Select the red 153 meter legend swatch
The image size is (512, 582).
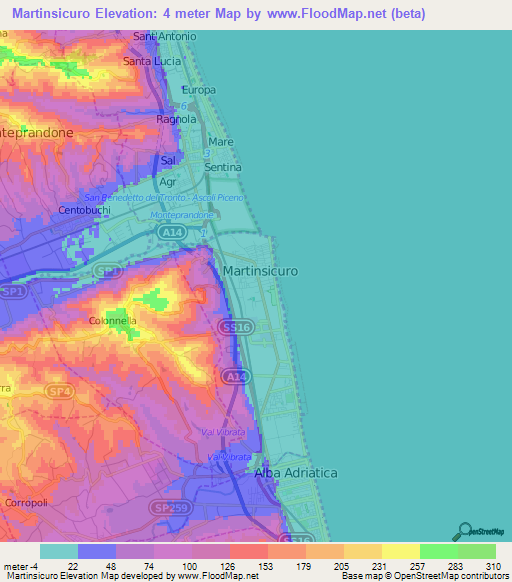249,551
